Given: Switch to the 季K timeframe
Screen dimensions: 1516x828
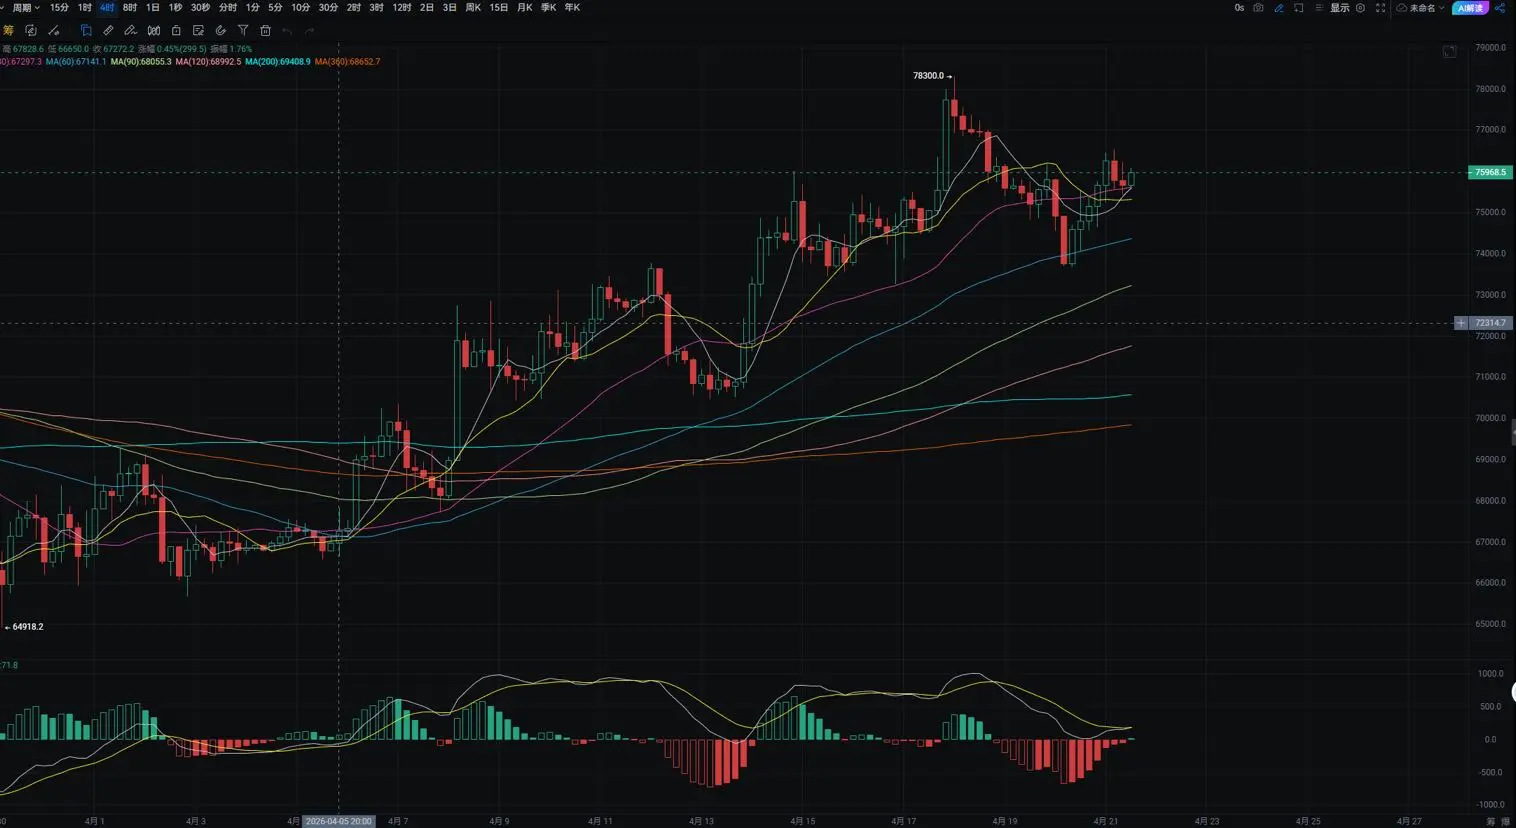Looking at the screenshot, I should pyautogui.click(x=548, y=8).
